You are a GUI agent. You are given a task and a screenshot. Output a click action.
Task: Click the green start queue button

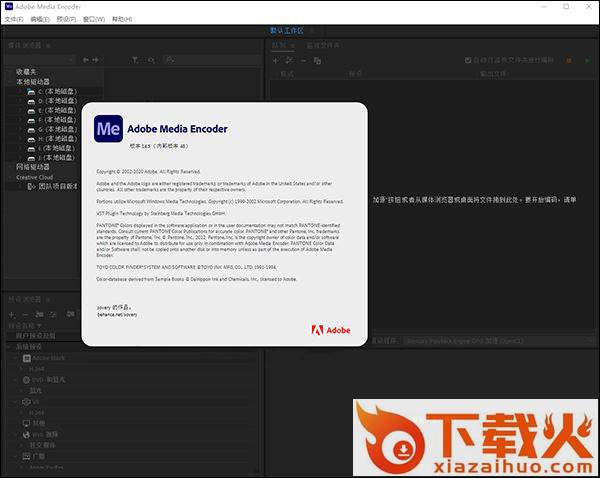(587, 60)
